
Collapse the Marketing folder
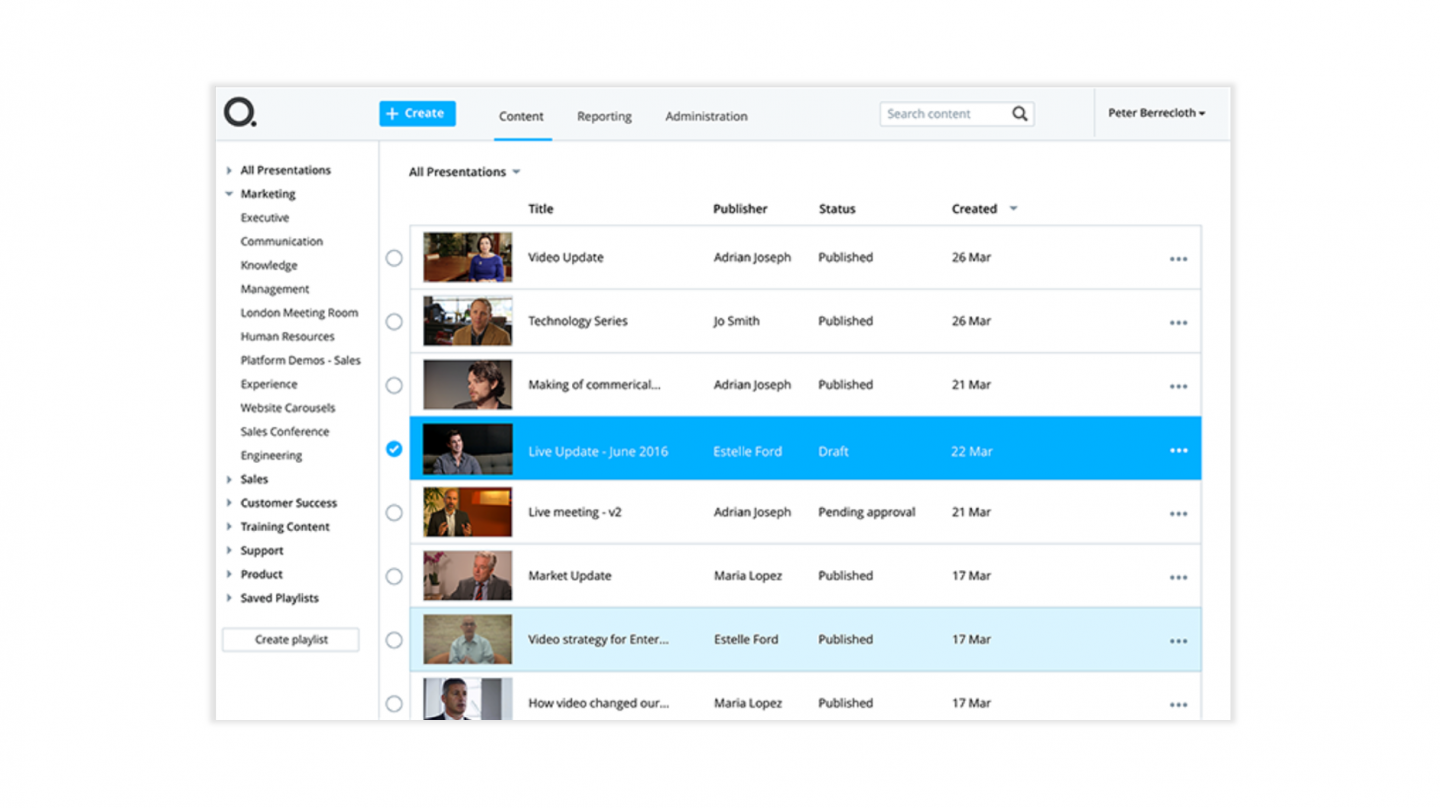coord(228,193)
